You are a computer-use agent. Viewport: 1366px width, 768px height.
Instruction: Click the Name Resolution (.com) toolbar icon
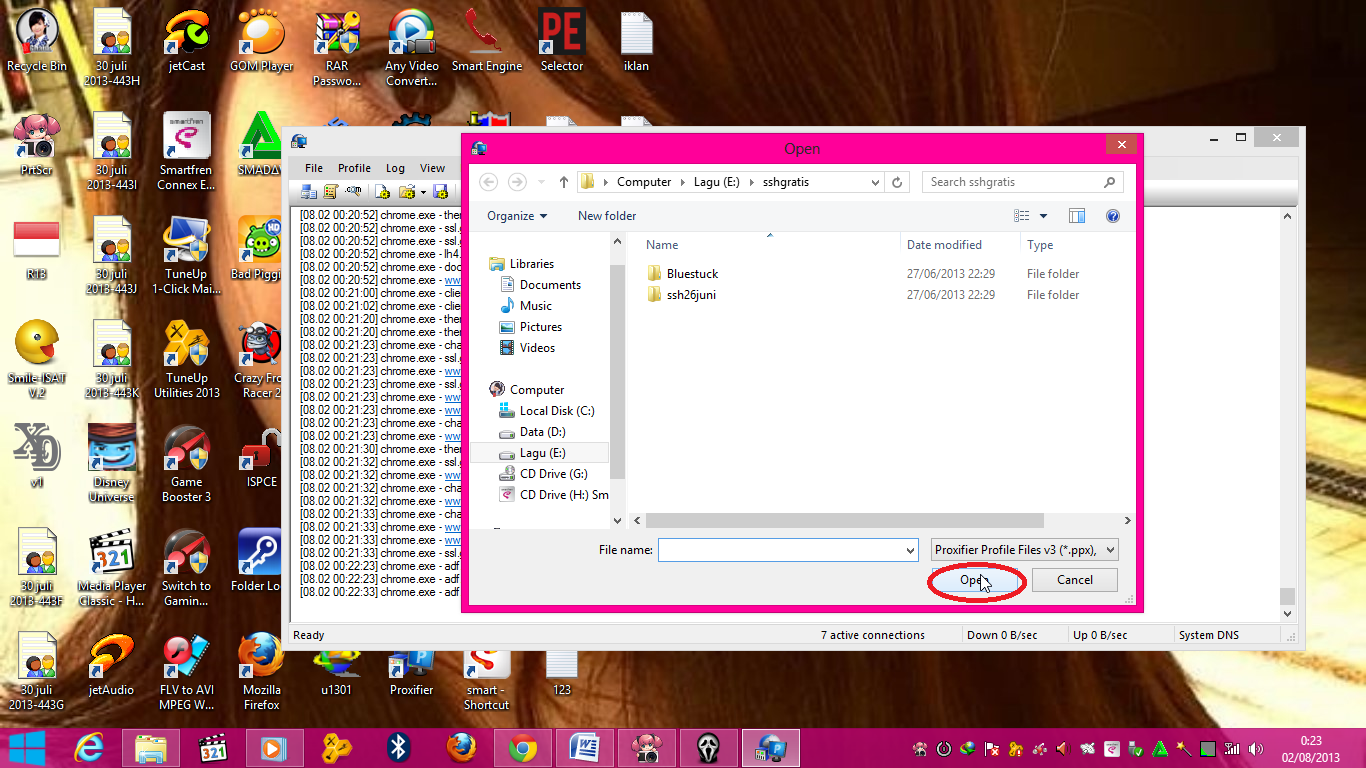(353, 191)
